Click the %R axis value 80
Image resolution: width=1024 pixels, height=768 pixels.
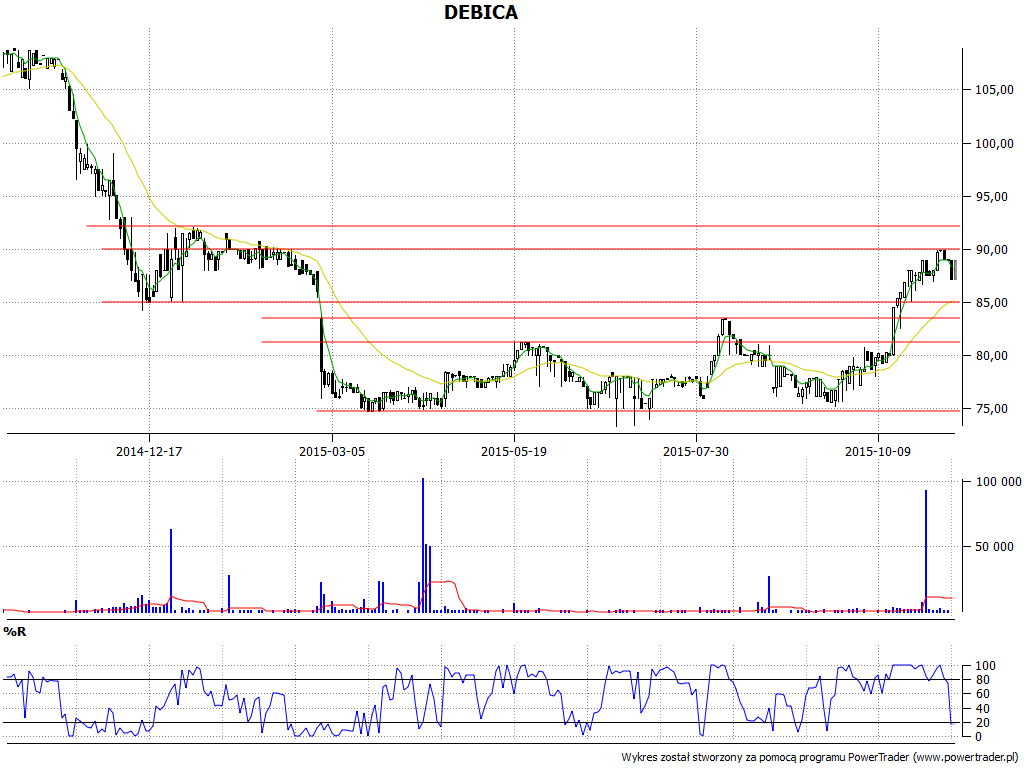pos(982,680)
